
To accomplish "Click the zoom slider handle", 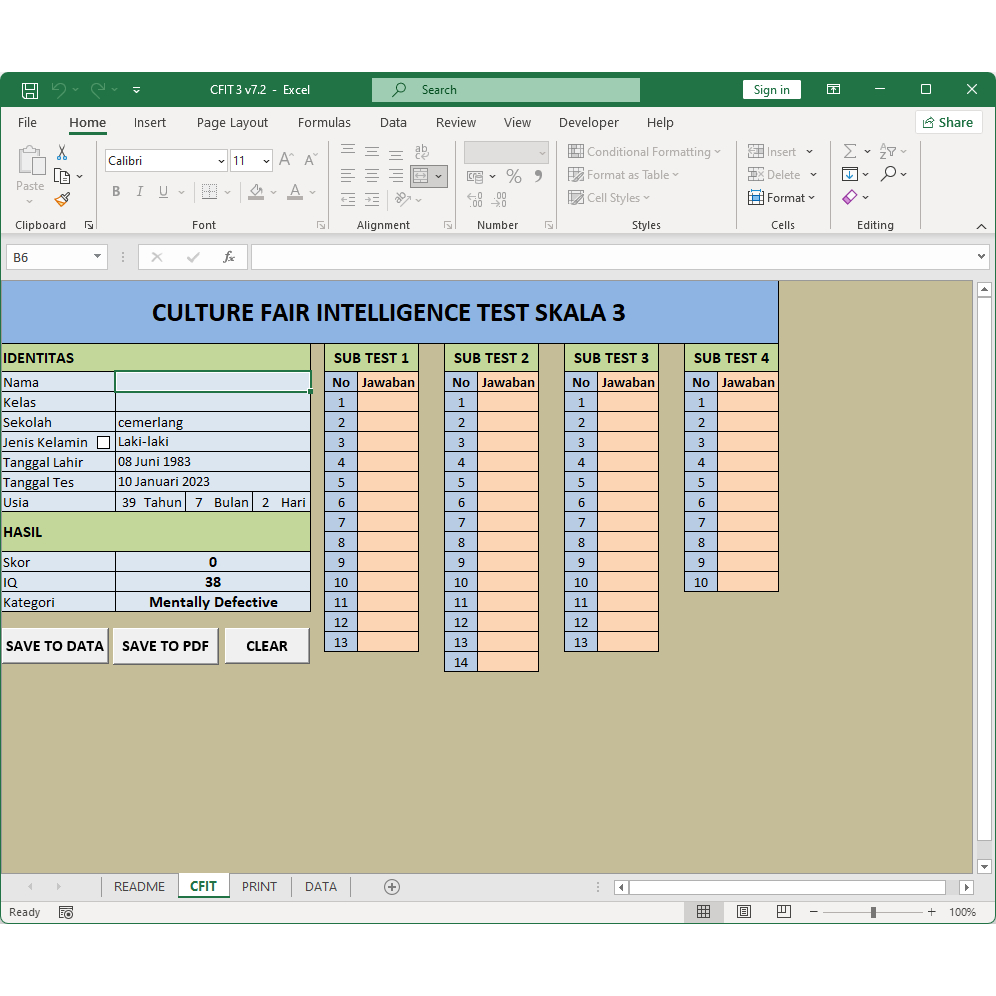I will (x=873, y=912).
